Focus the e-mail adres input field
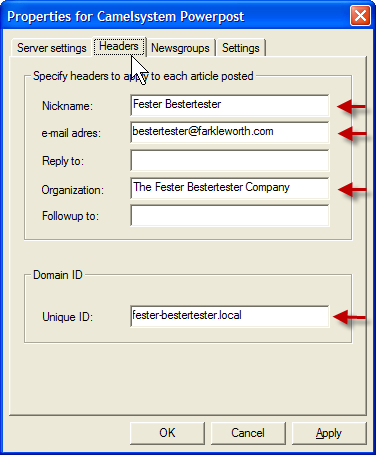The image size is (376, 455). tap(230, 132)
